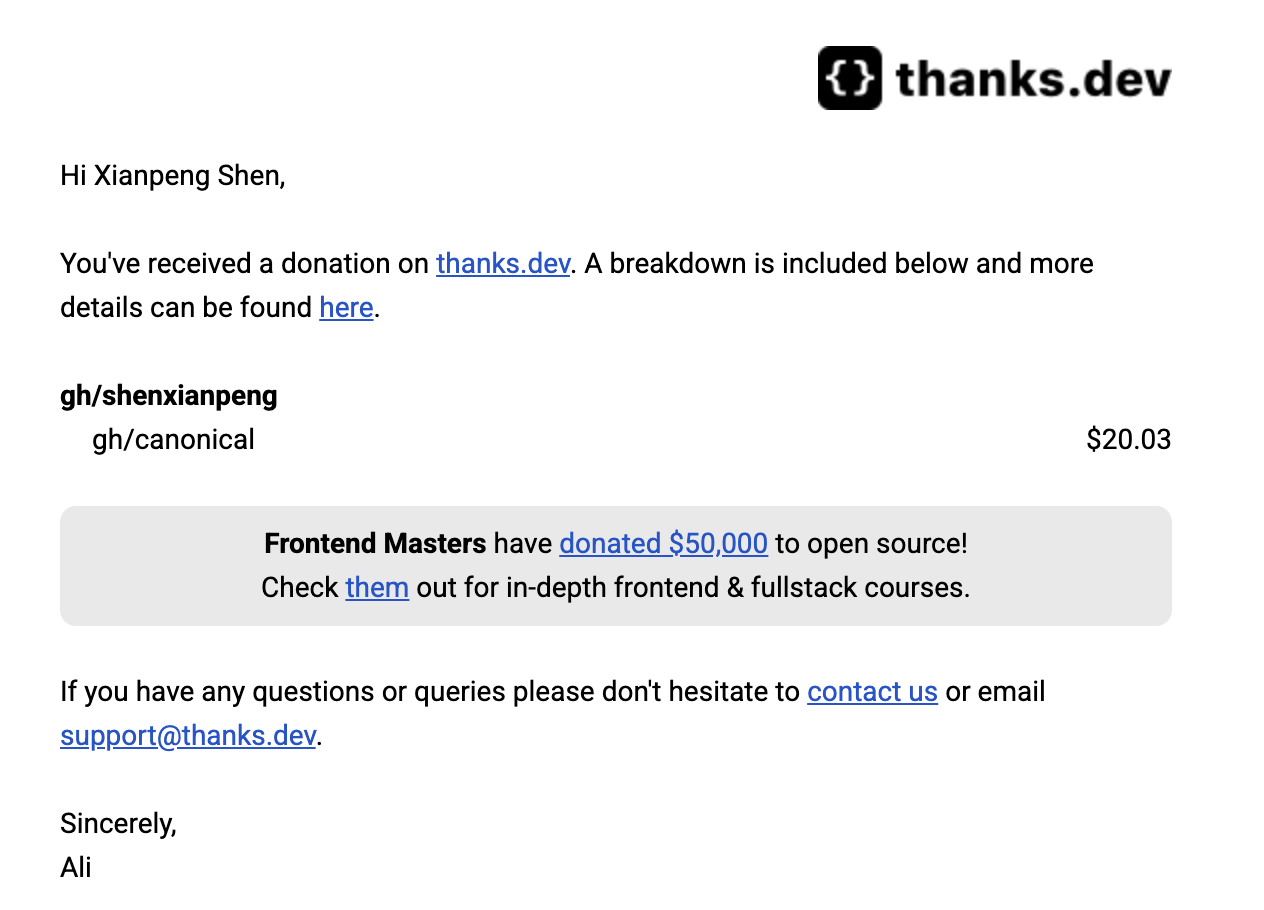Click the support@thanks.dev email link
Viewport: 1264px width, 910px height.
click(x=188, y=736)
